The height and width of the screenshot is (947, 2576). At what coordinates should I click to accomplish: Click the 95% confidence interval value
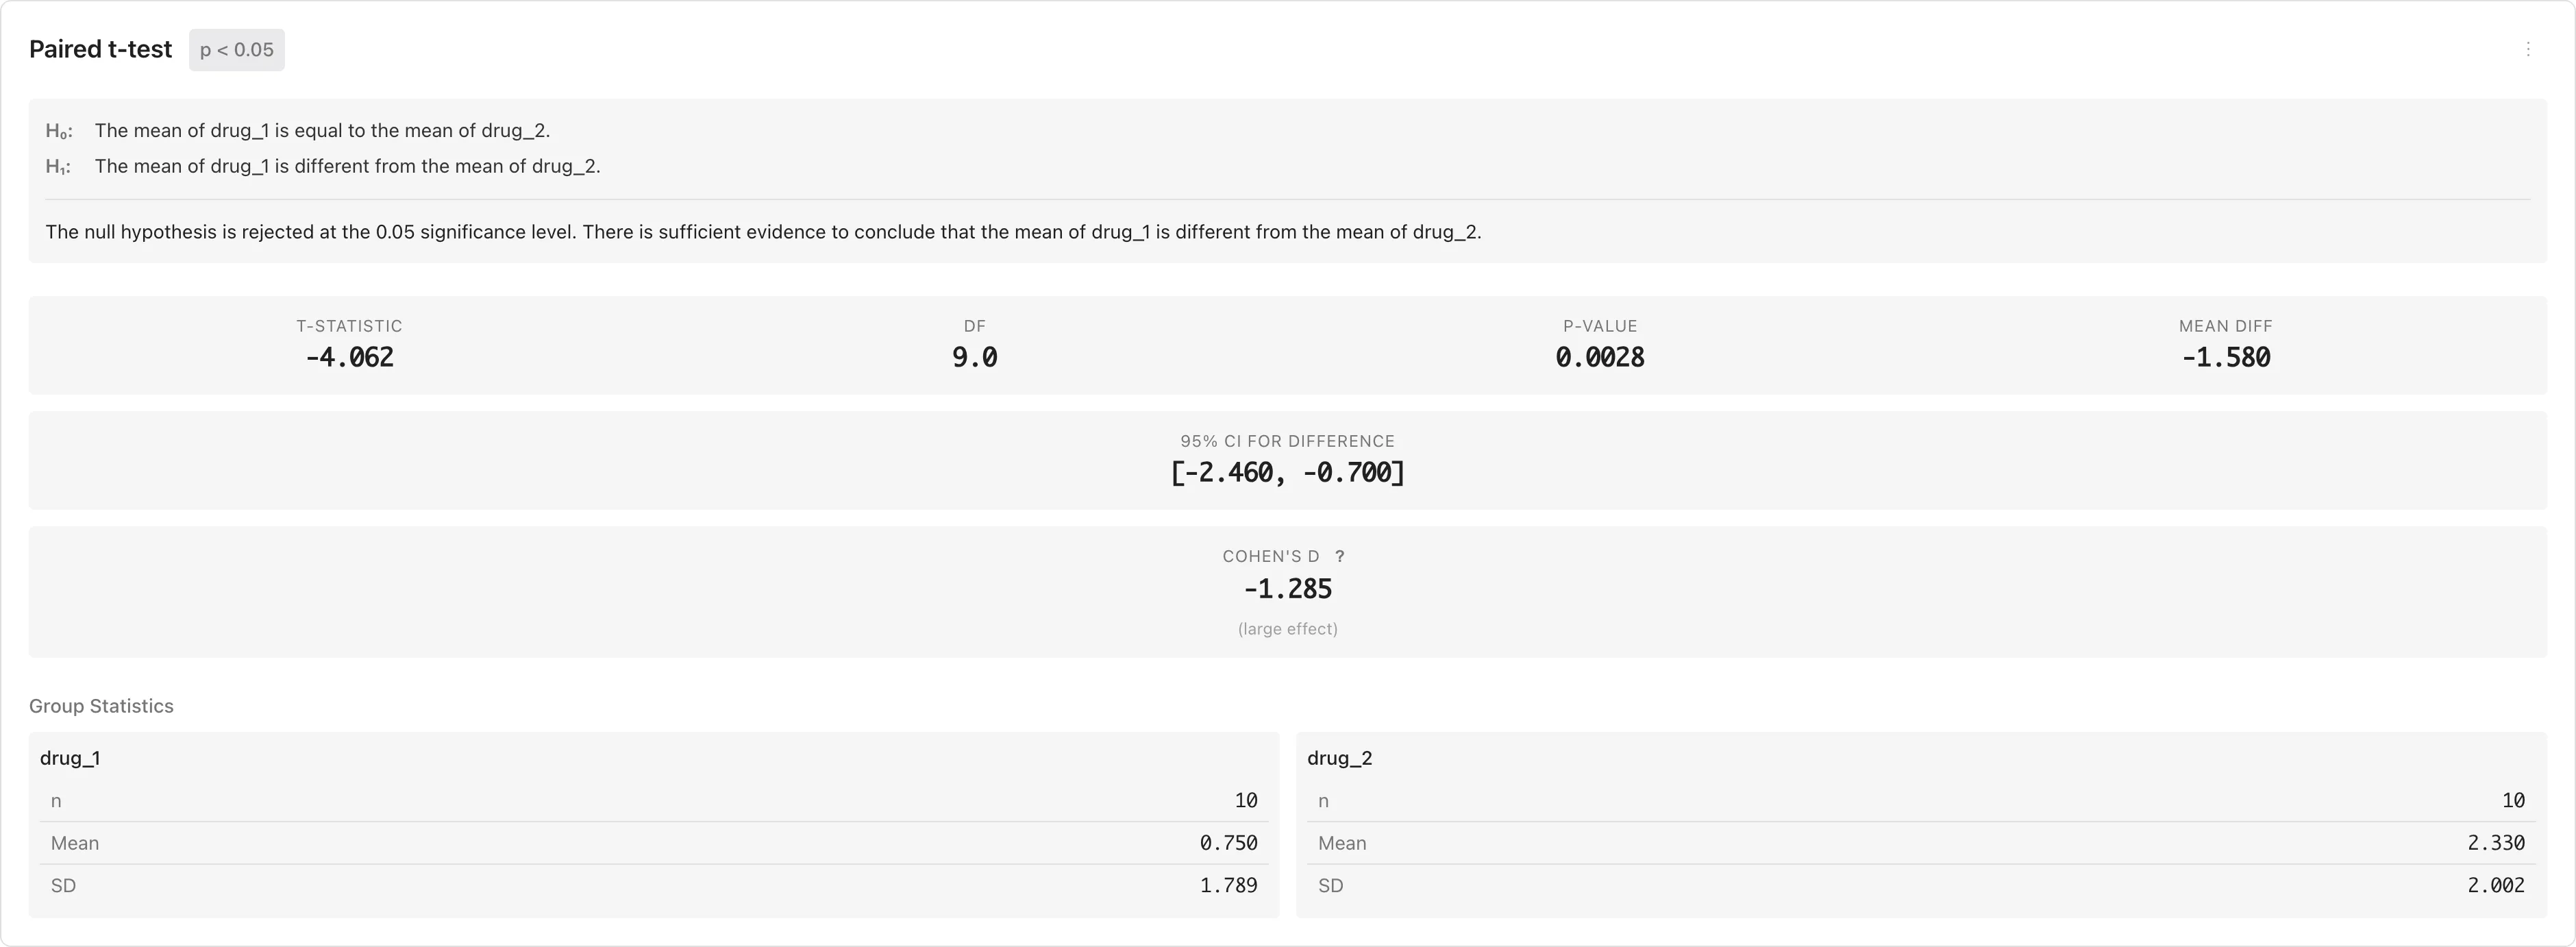(1287, 473)
